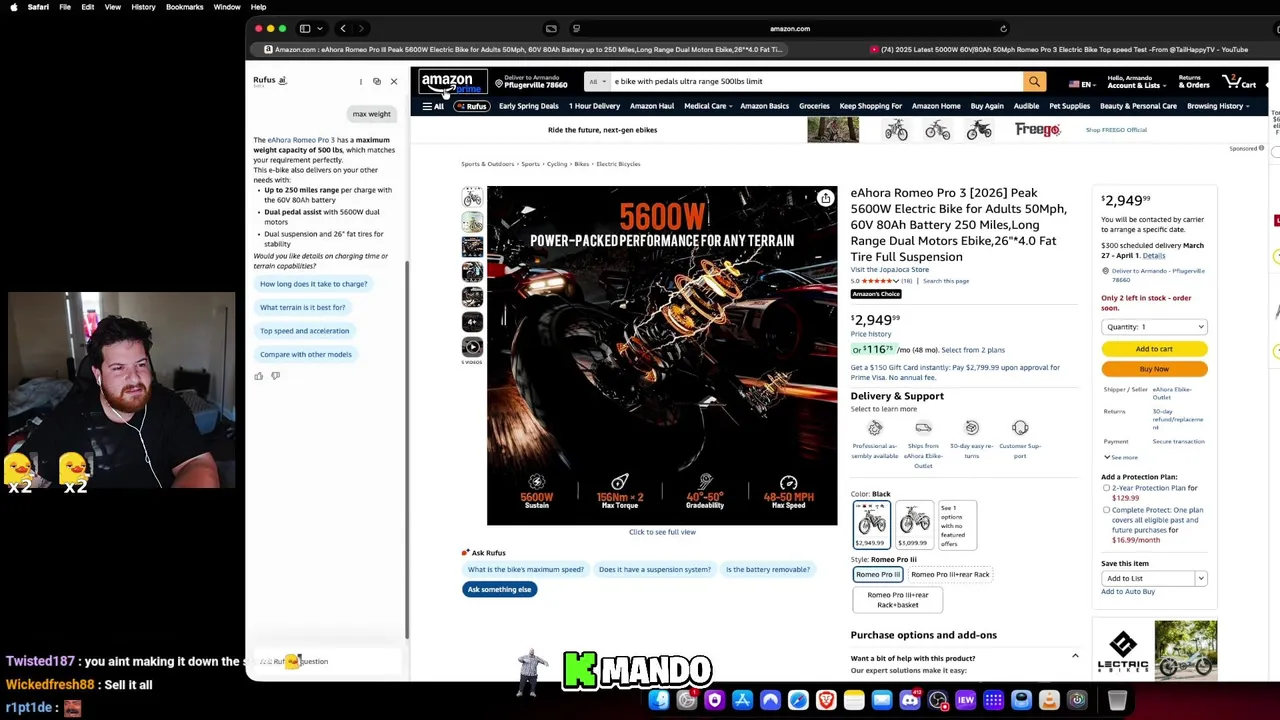Open Early Spring Deals nav item

[x=529, y=106]
